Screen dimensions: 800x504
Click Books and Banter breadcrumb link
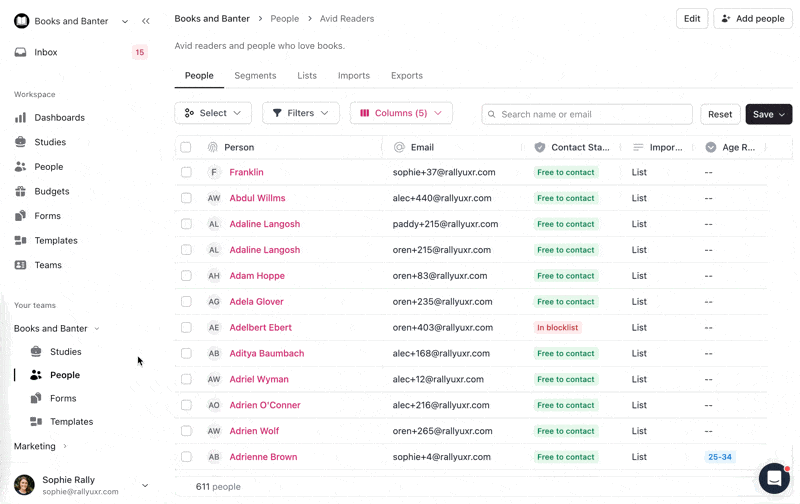coord(212,18)
